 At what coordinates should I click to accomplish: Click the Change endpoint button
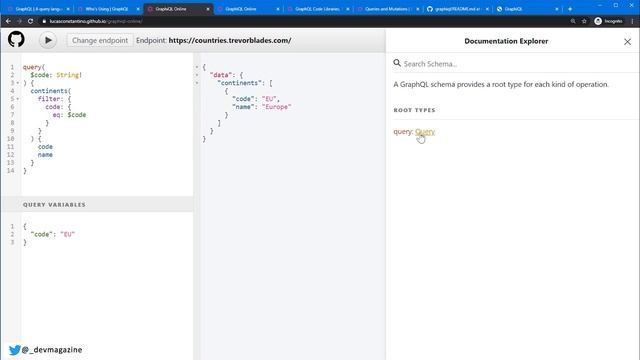100,40
